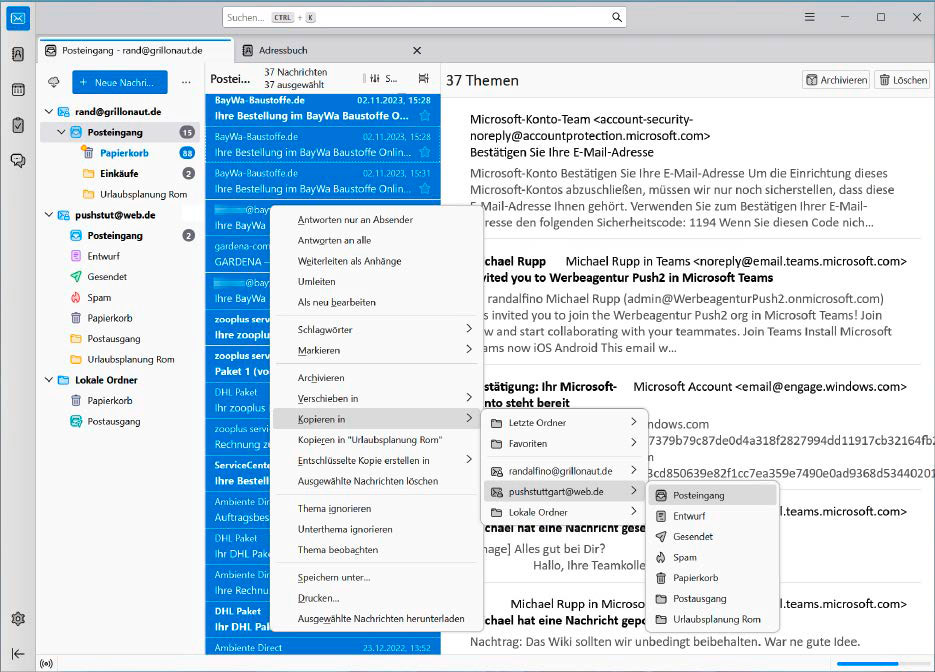The width and height of the screenshot is (935, 672).
Task: Click the message list display options icon
Action: pyautogui.click(x=423, y=78)
